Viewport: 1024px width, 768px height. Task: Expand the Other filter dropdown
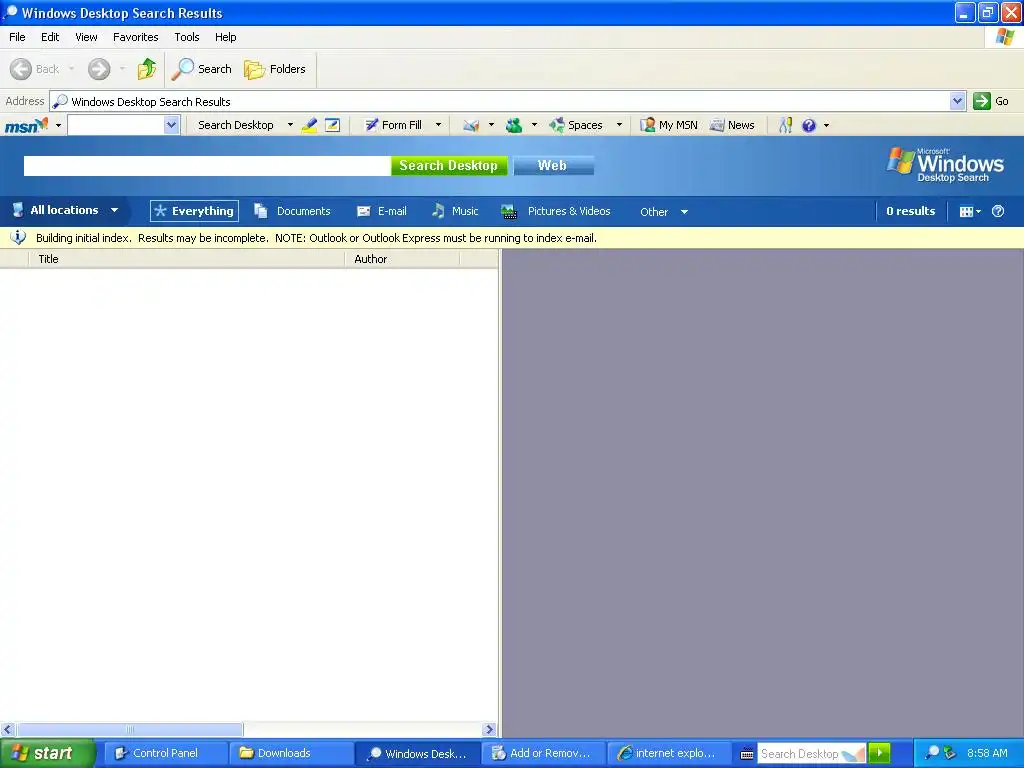click(664, 212)
